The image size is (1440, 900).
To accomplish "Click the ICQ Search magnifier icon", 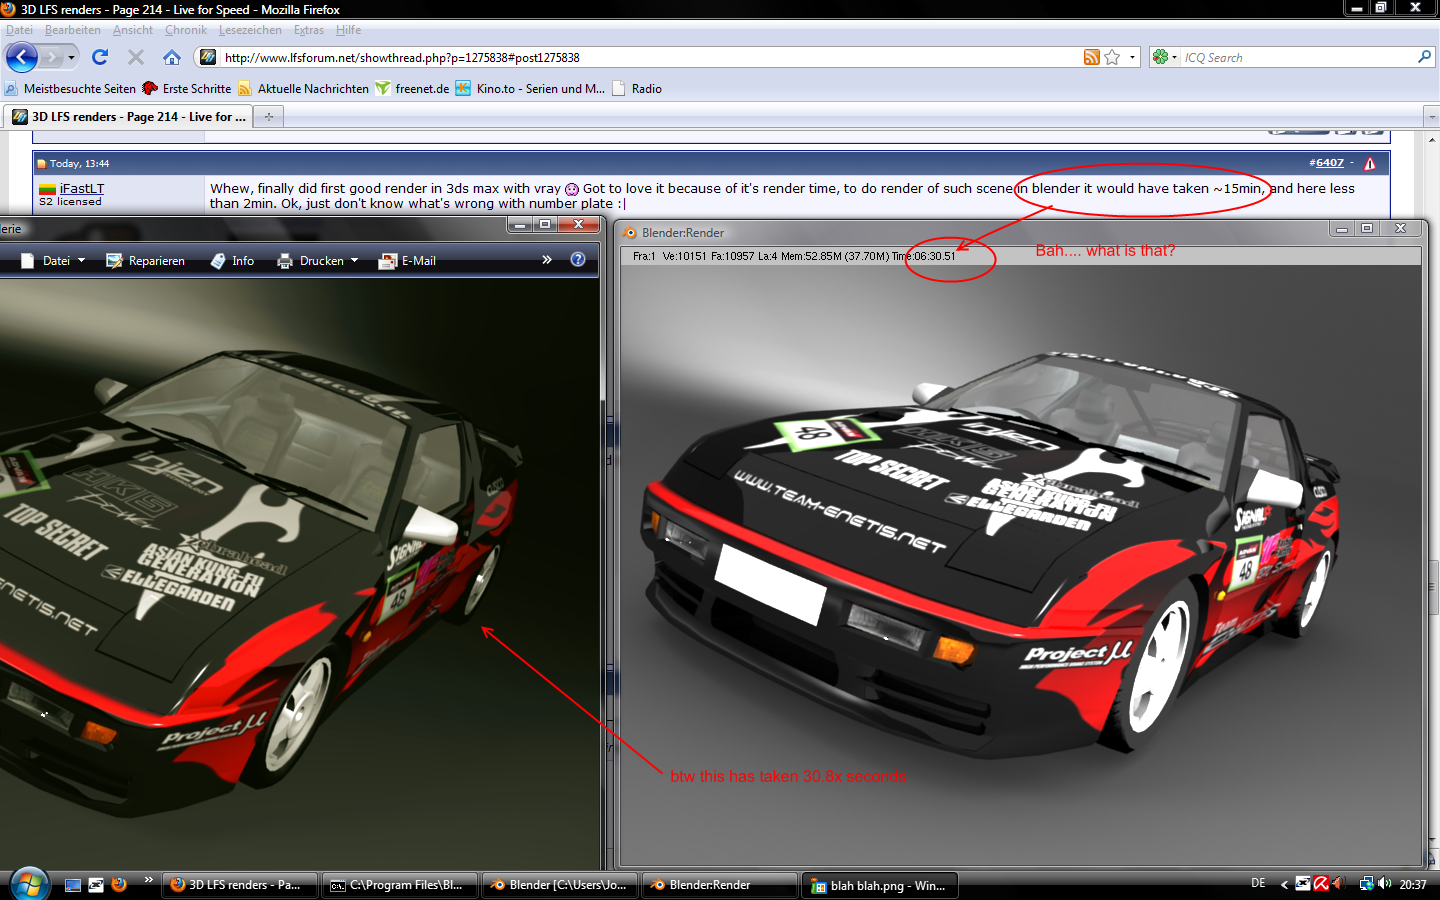I will (1424, 57).
